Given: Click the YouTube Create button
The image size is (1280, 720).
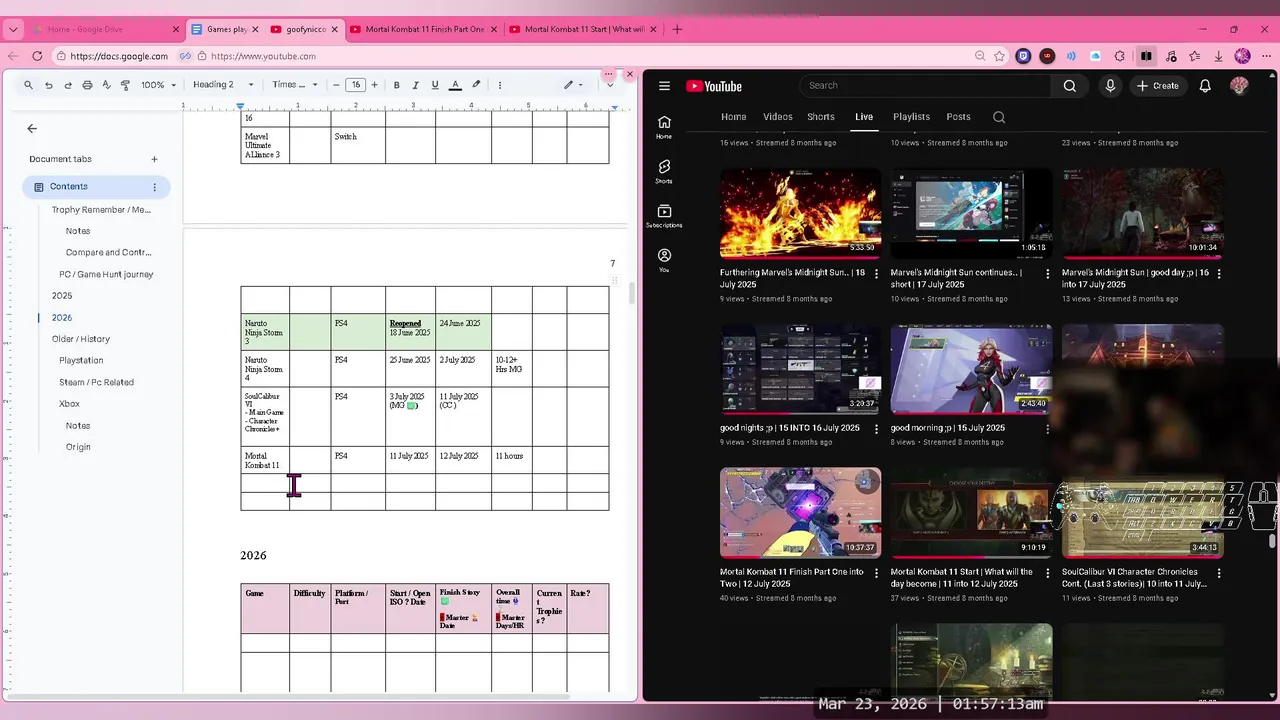Looking at the screenshot, I should pos(1158,86).
